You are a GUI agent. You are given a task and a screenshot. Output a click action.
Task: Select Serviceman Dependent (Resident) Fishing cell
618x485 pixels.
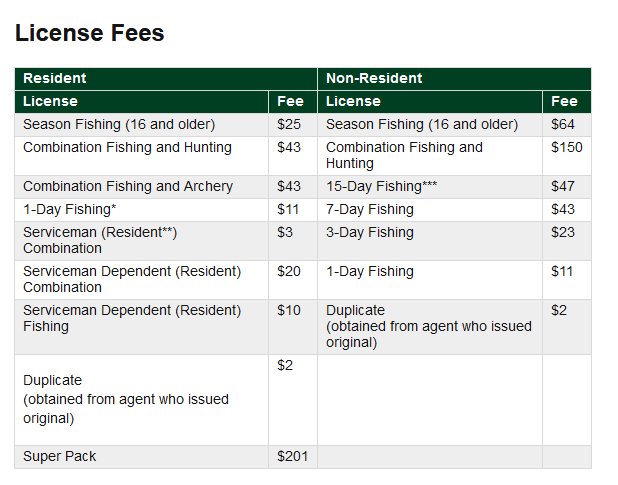(141, 327)
